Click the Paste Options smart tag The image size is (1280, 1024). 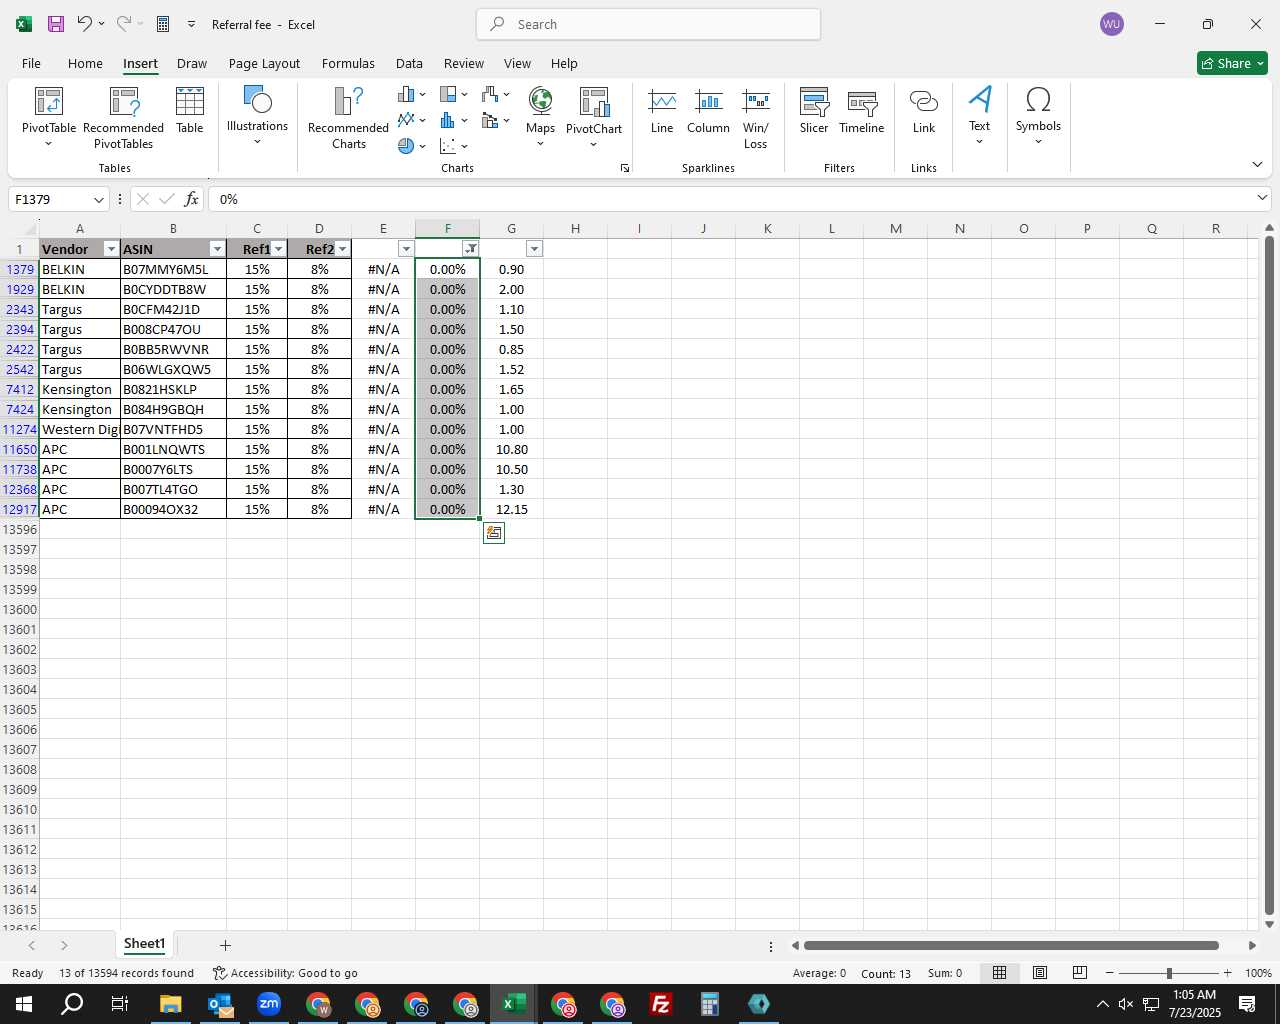click(493, 533)
